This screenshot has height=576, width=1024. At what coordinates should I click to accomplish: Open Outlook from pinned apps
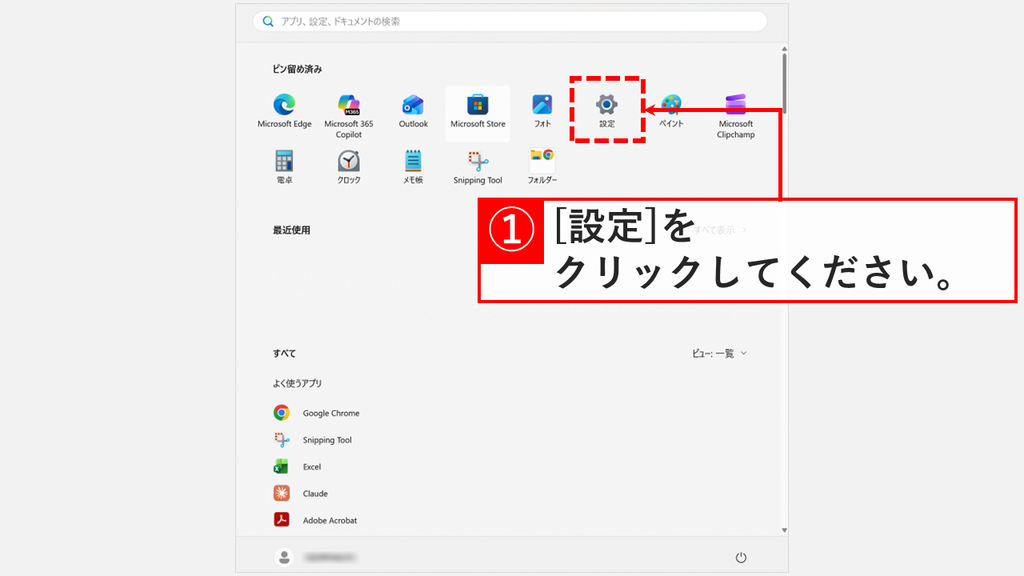(x=413, y=112)
